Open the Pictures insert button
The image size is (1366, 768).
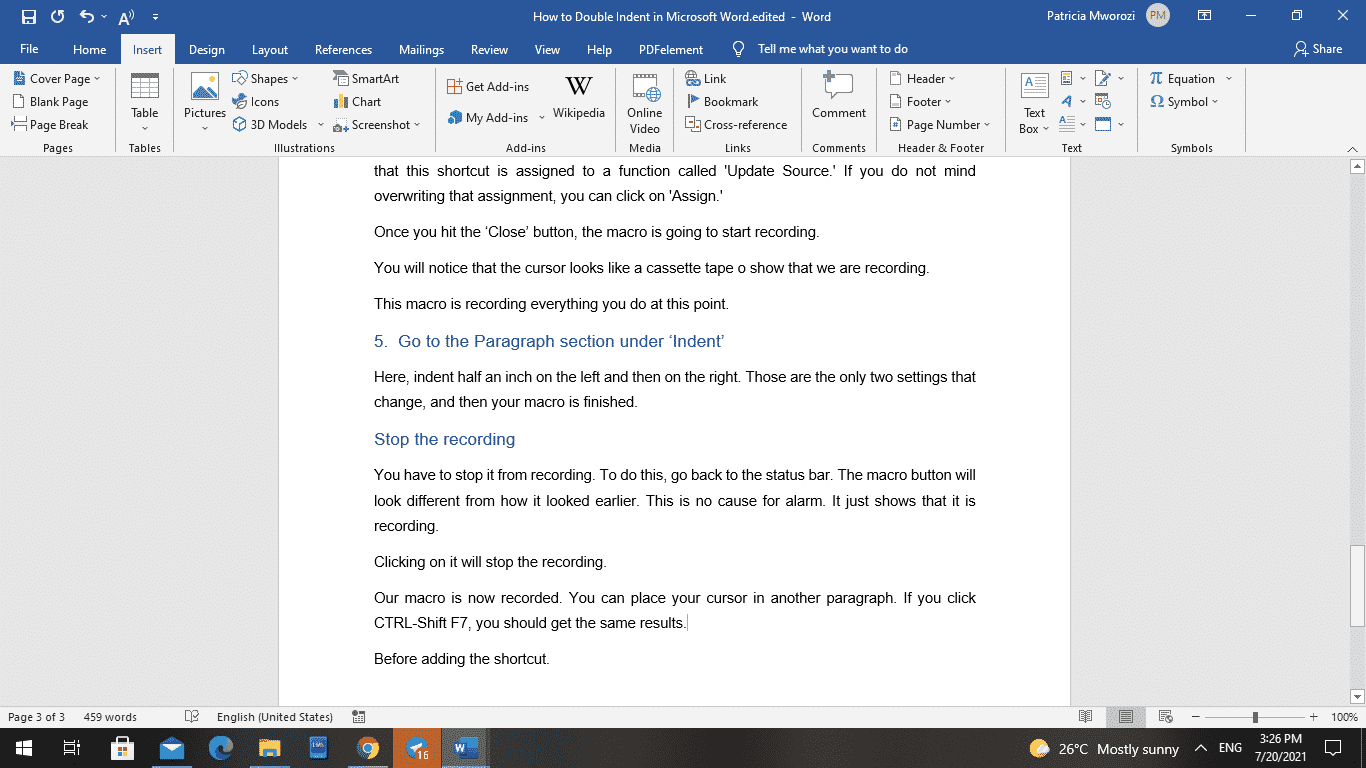click(x=205, y=102)
